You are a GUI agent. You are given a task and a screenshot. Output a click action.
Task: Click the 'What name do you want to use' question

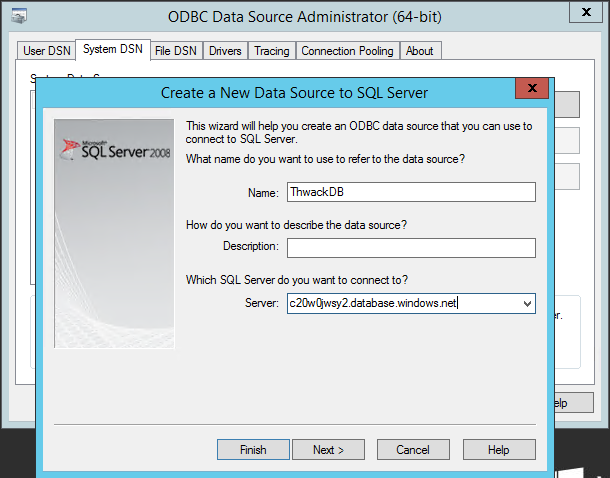pyautogui.click(x=325, y=159)
